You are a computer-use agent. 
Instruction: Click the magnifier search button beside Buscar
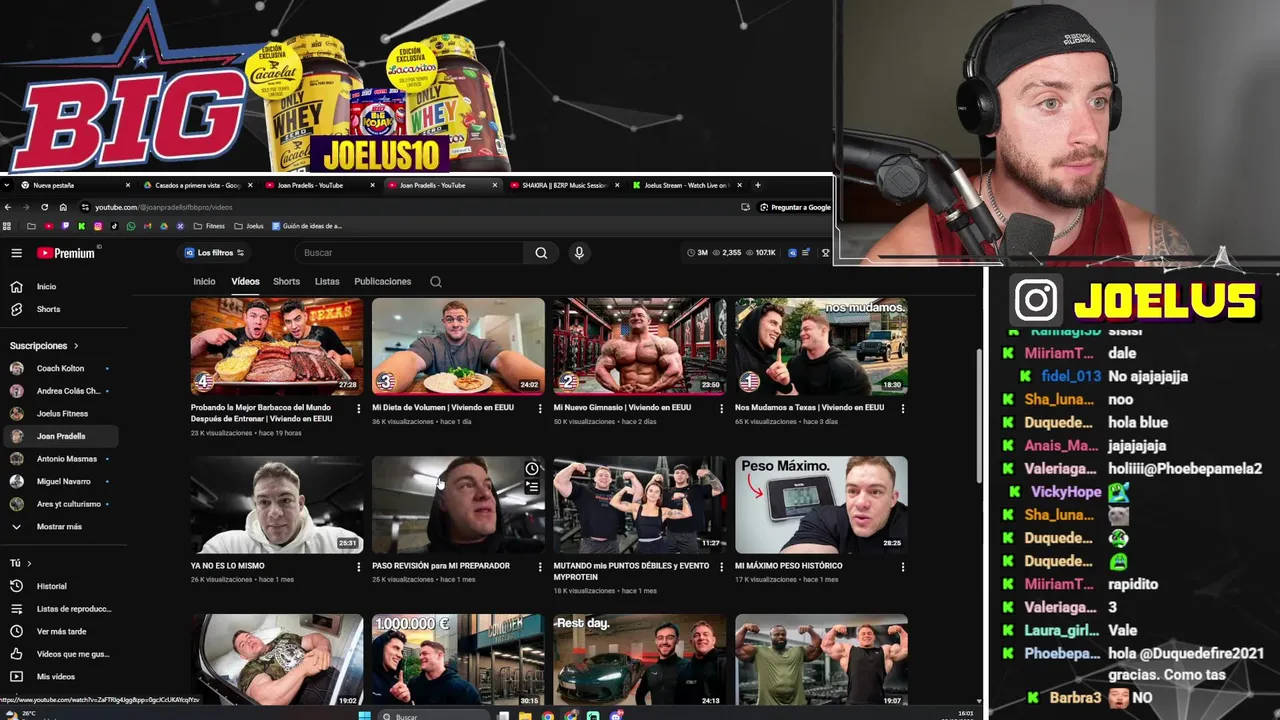(541, 253)
